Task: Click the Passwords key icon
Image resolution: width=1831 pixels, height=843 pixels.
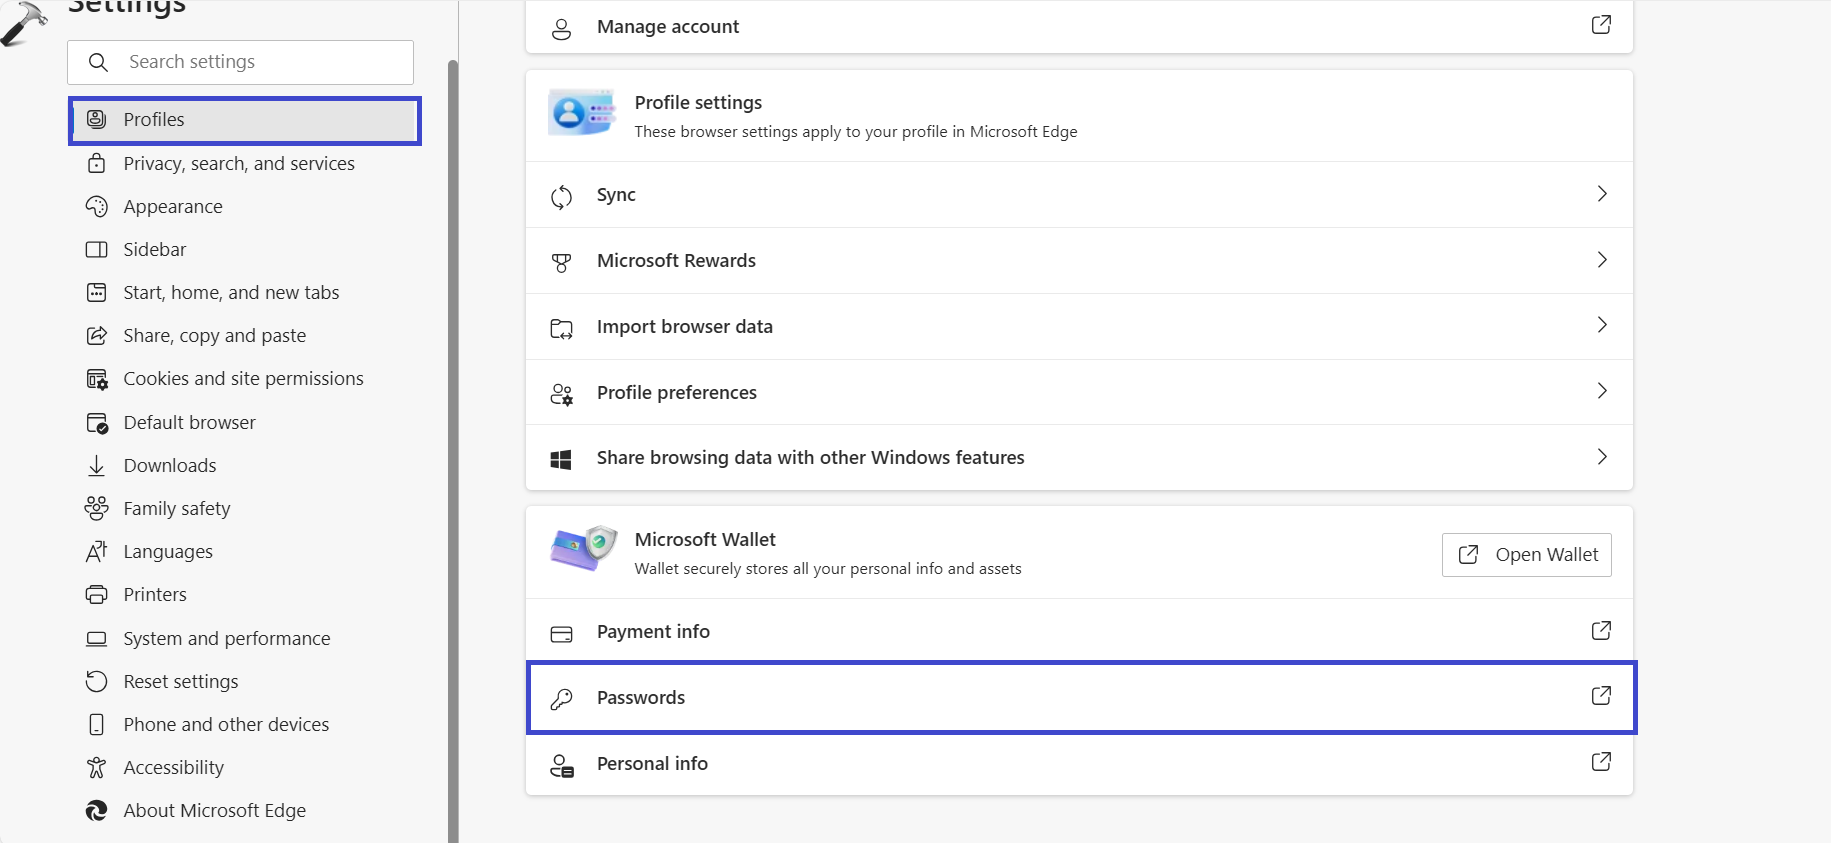Action: (561, 698)
